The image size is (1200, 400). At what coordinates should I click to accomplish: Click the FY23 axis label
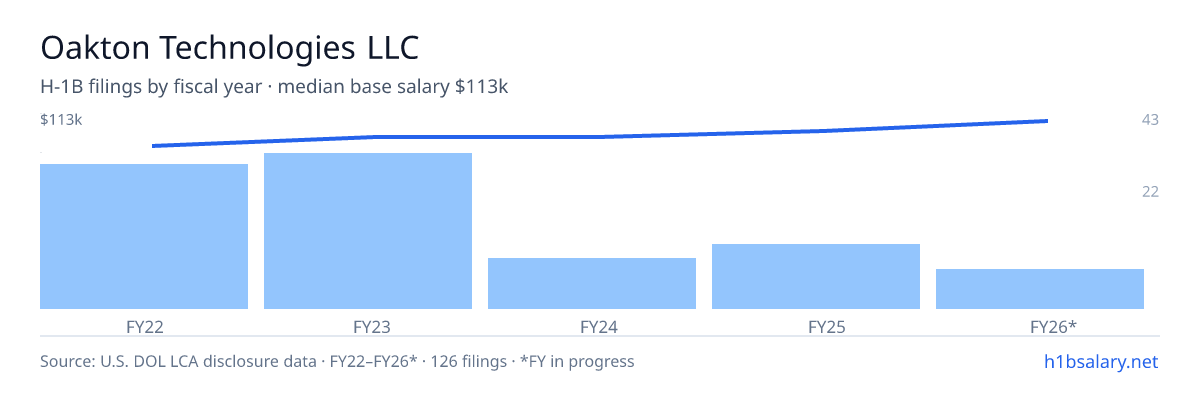370,326
